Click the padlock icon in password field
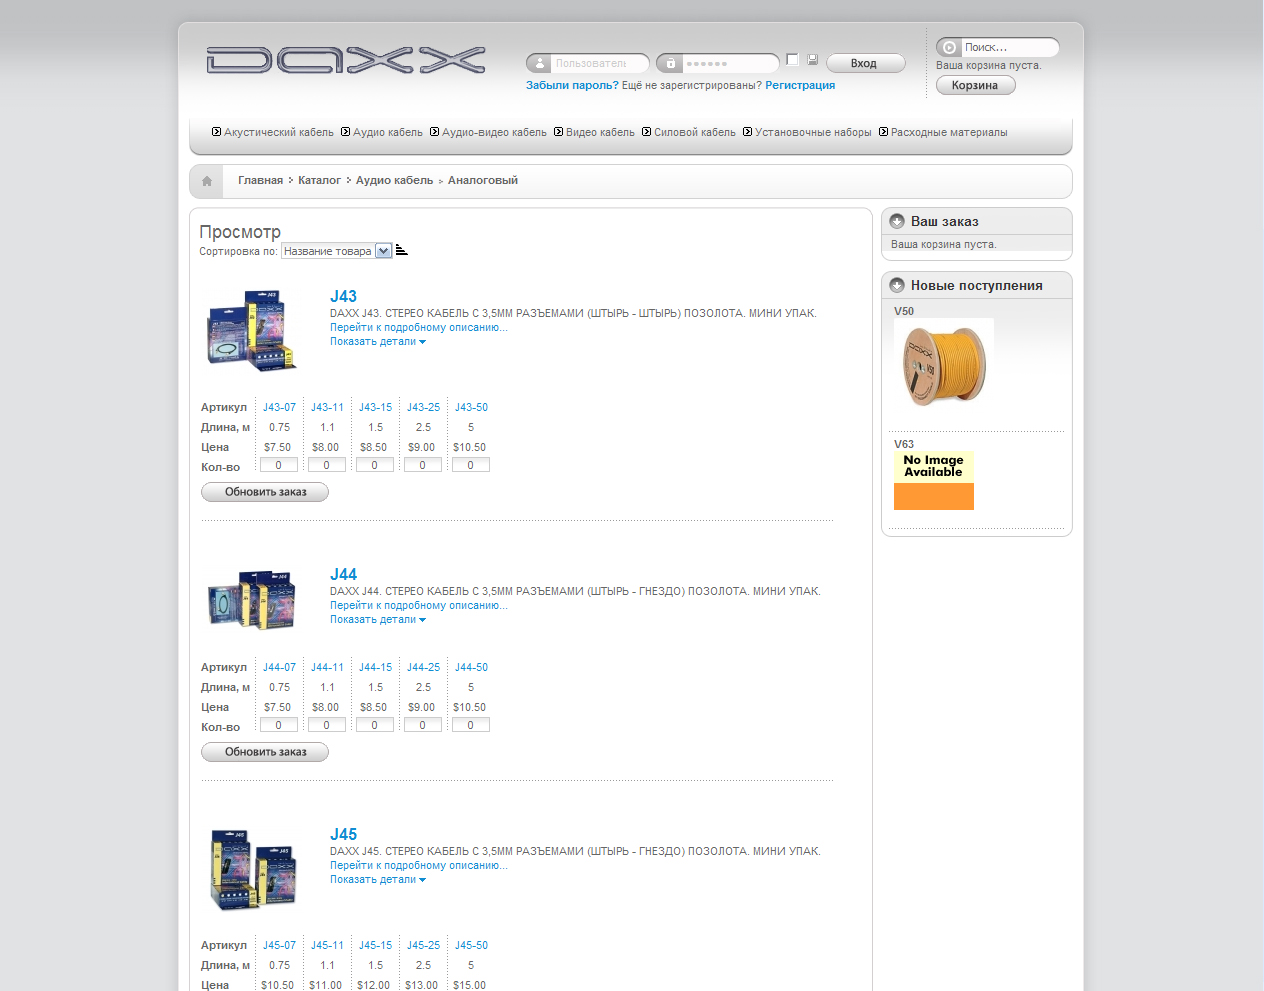Screen dimensions: 1264x991 [670, 63]
